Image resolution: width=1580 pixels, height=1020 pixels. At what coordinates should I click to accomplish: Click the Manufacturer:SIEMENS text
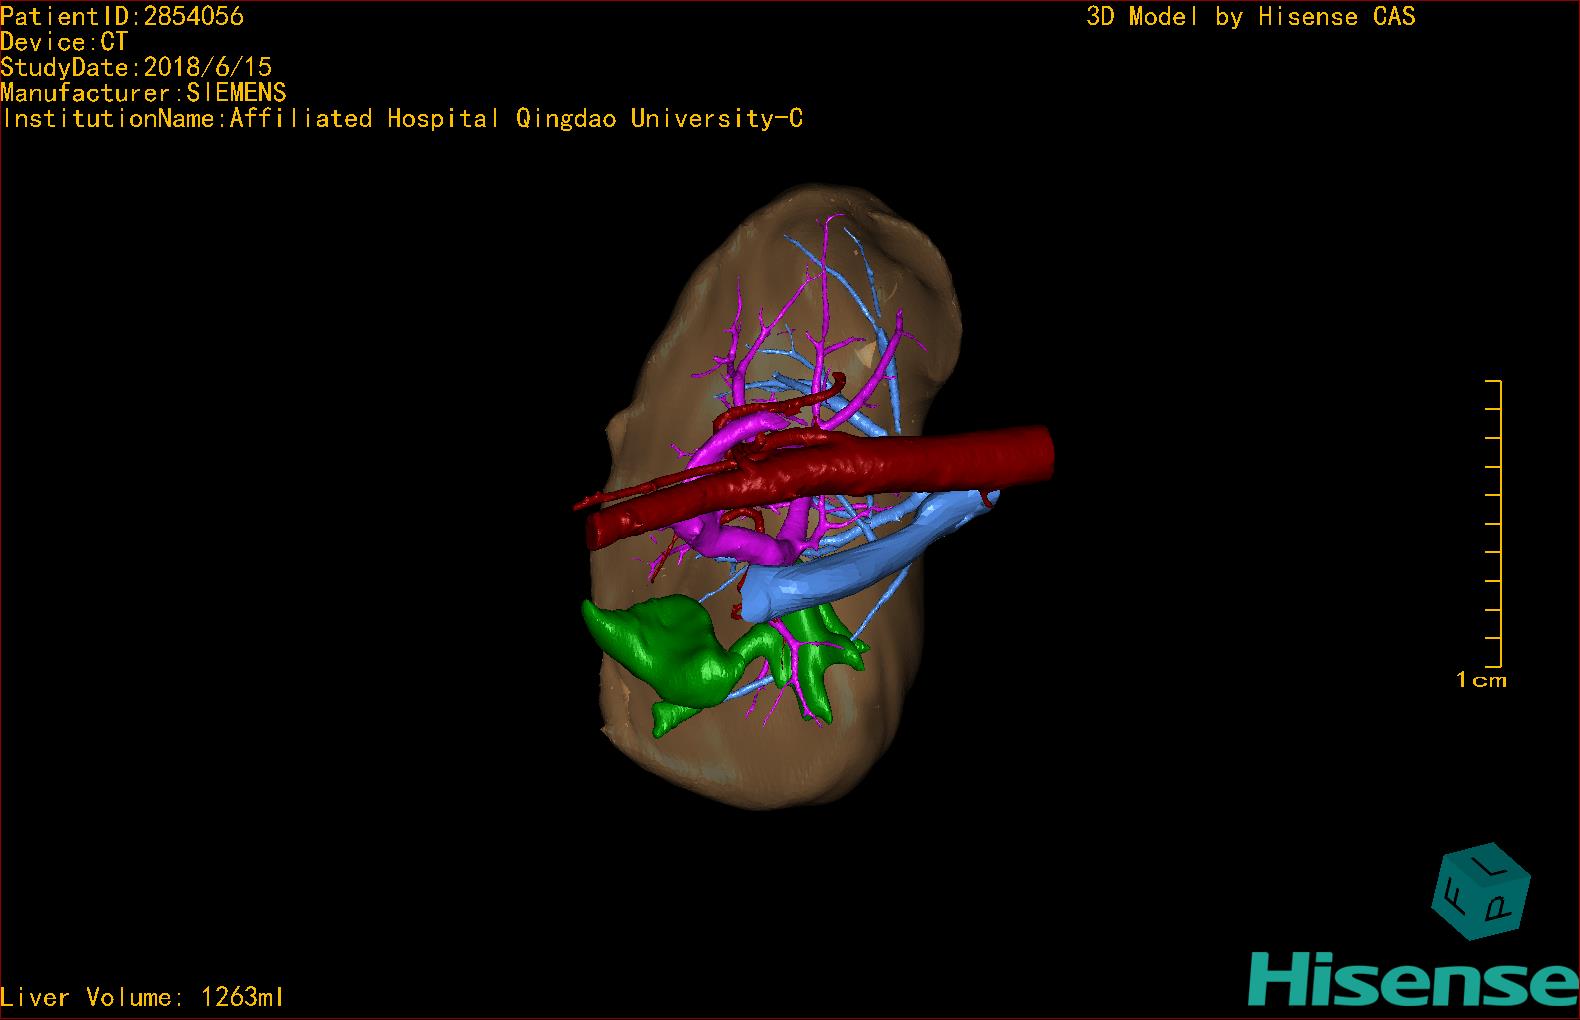pyautogui.click(x=143, y=93)
